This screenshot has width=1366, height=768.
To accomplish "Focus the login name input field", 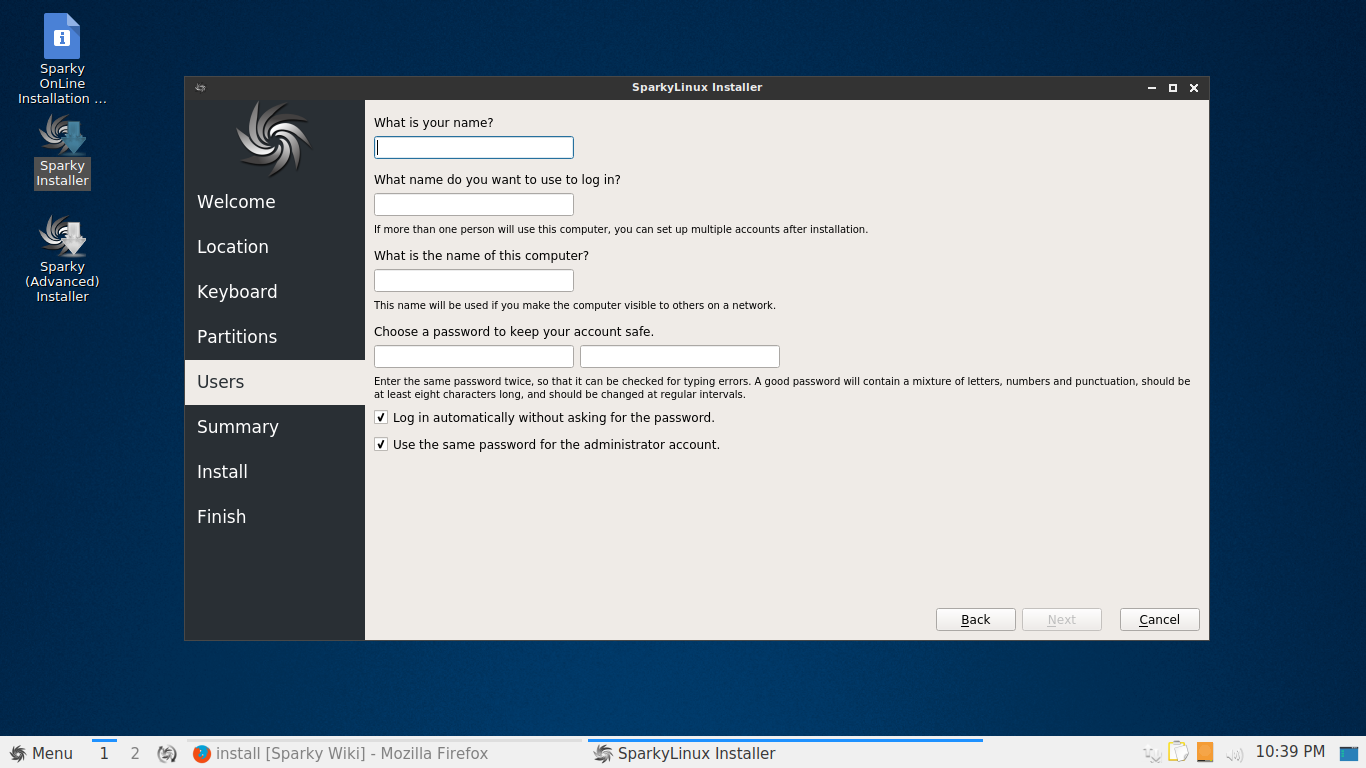I will coord(474,205).
